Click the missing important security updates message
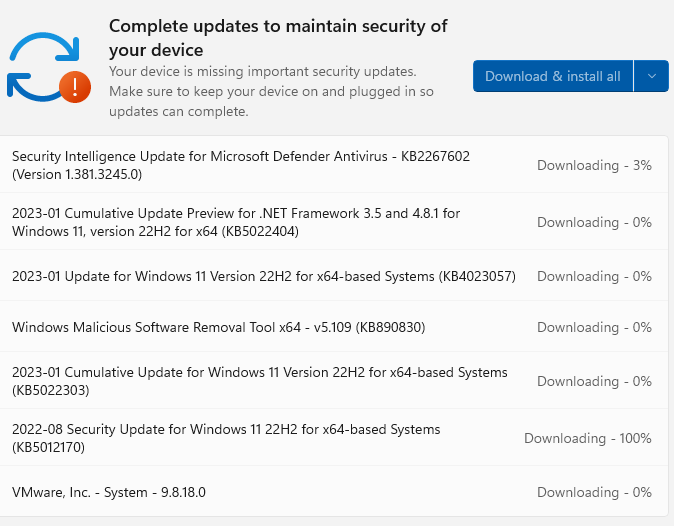Viewport: 674px width, 526px height. [262, 72]
